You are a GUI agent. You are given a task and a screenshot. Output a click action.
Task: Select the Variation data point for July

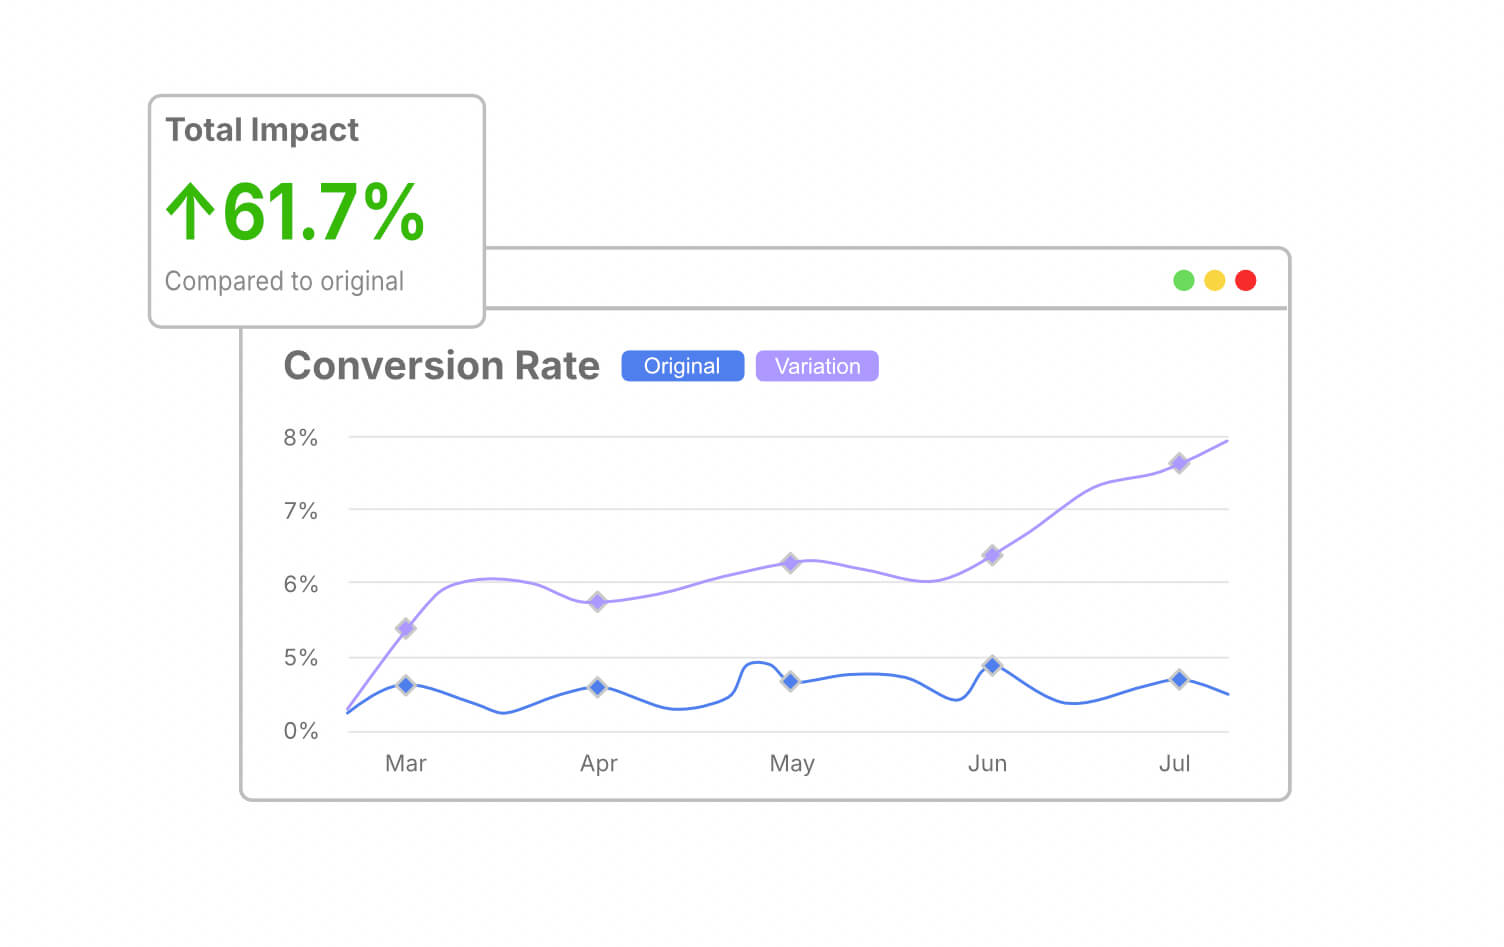pos(1179,463)
